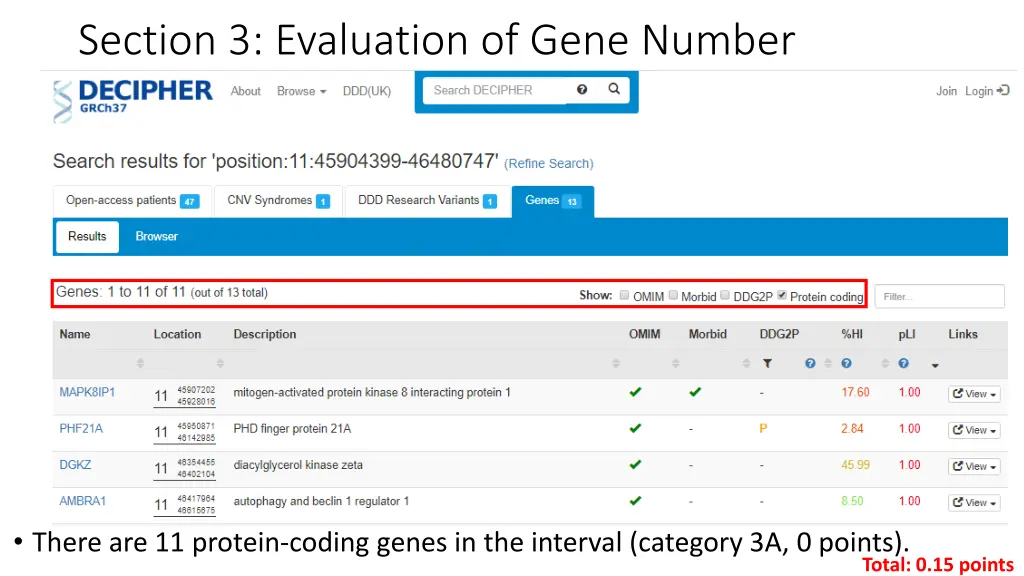Click the Refine Search link

click(549, 163)
